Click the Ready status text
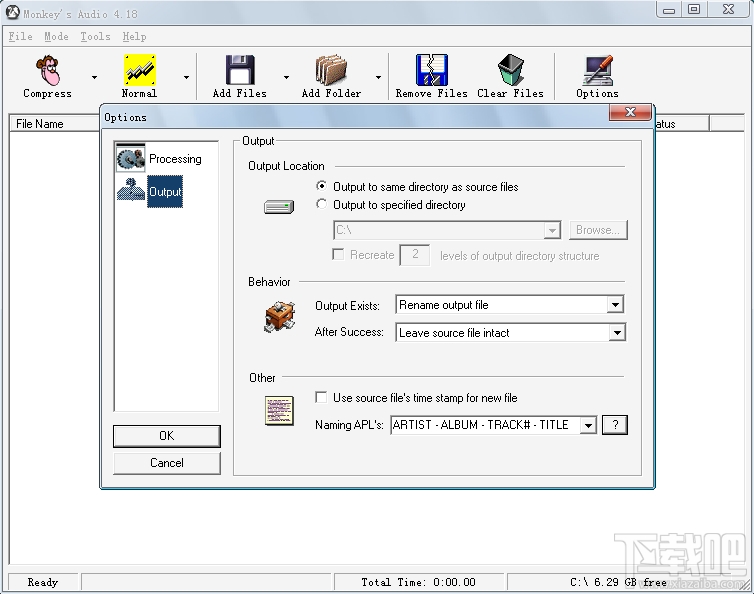 pyautogui.click(x=43, y=582)
